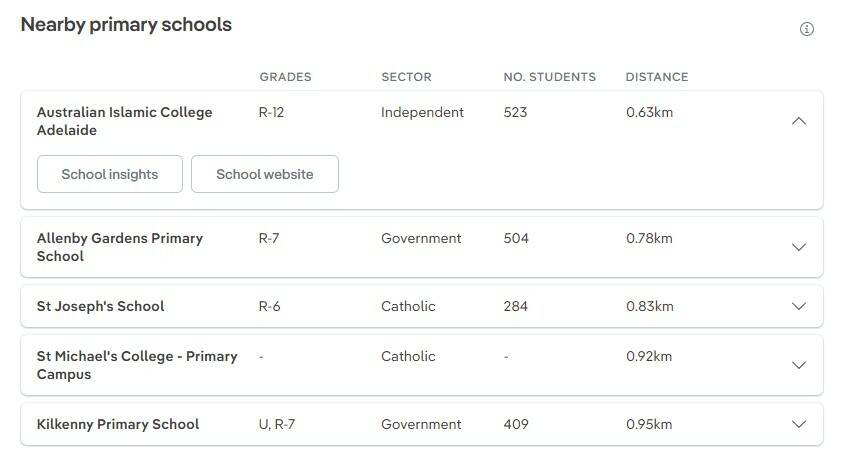Click the DISTANCE column header
The image size is (844, 465).
click(x=657, y=77)
